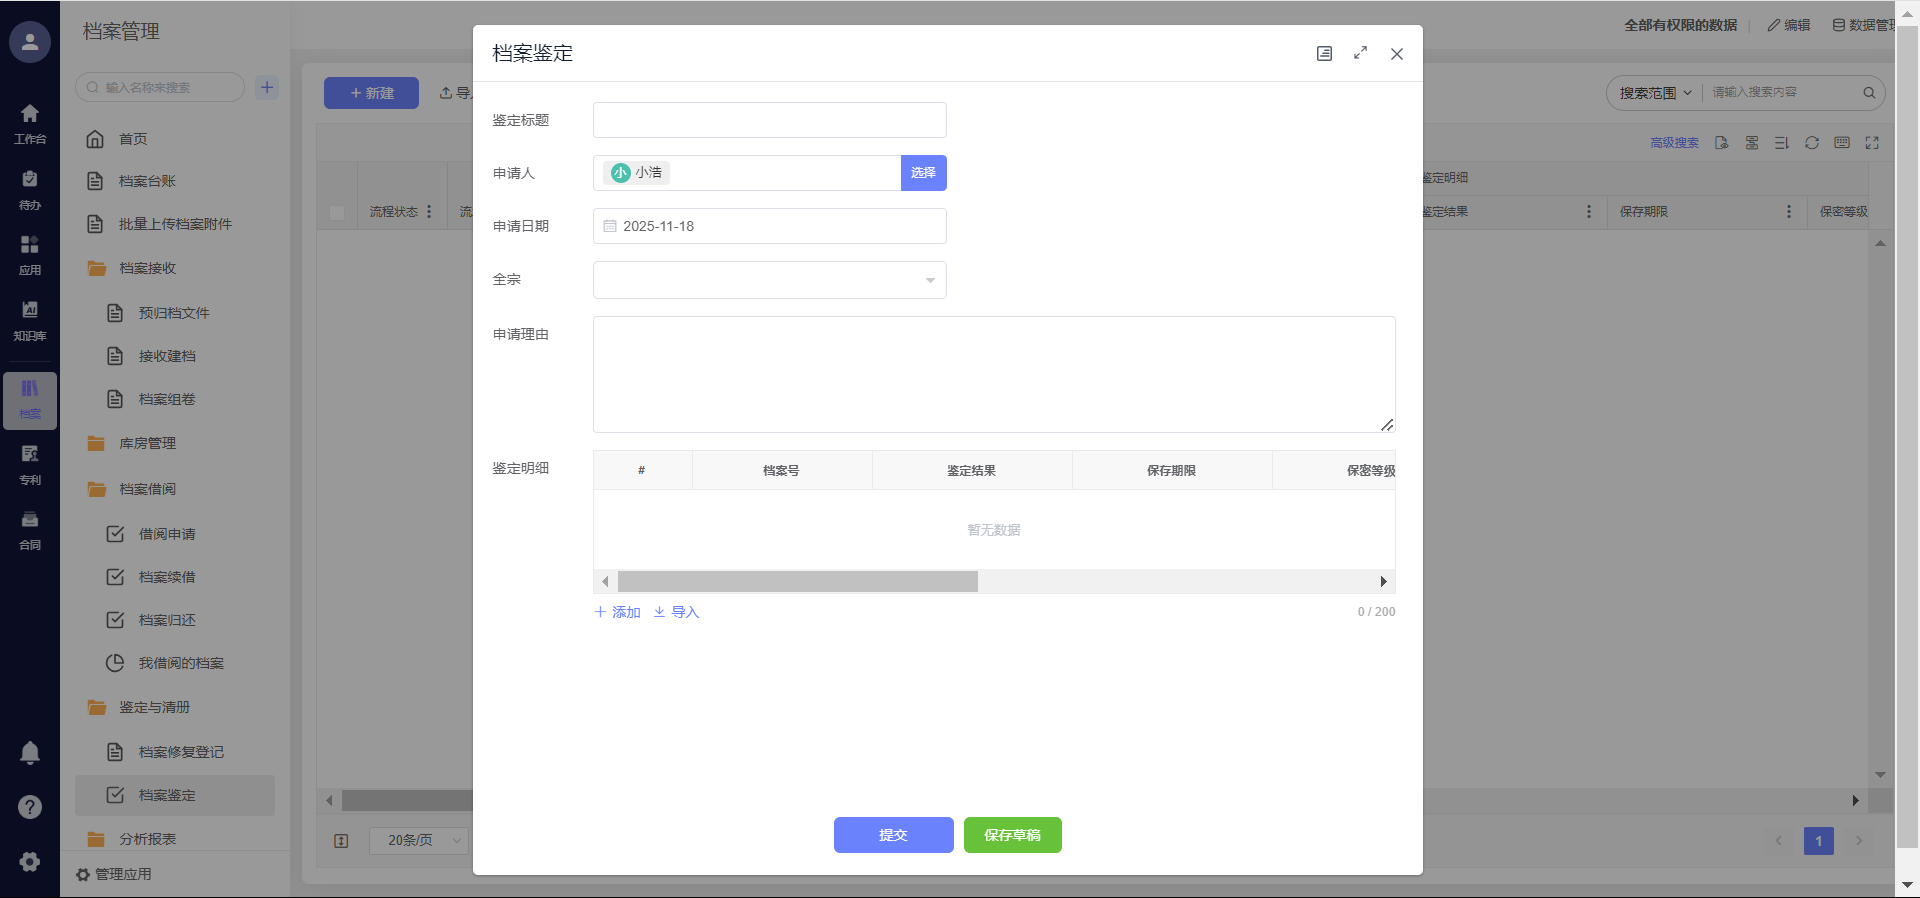
Task: Click the notification bell icon
Action: pyautogui.click(x=30, y=753)
